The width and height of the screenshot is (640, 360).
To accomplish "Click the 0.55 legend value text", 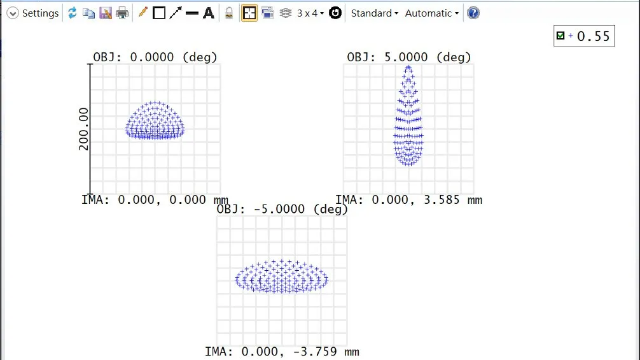I will click(x=593, y=36).
